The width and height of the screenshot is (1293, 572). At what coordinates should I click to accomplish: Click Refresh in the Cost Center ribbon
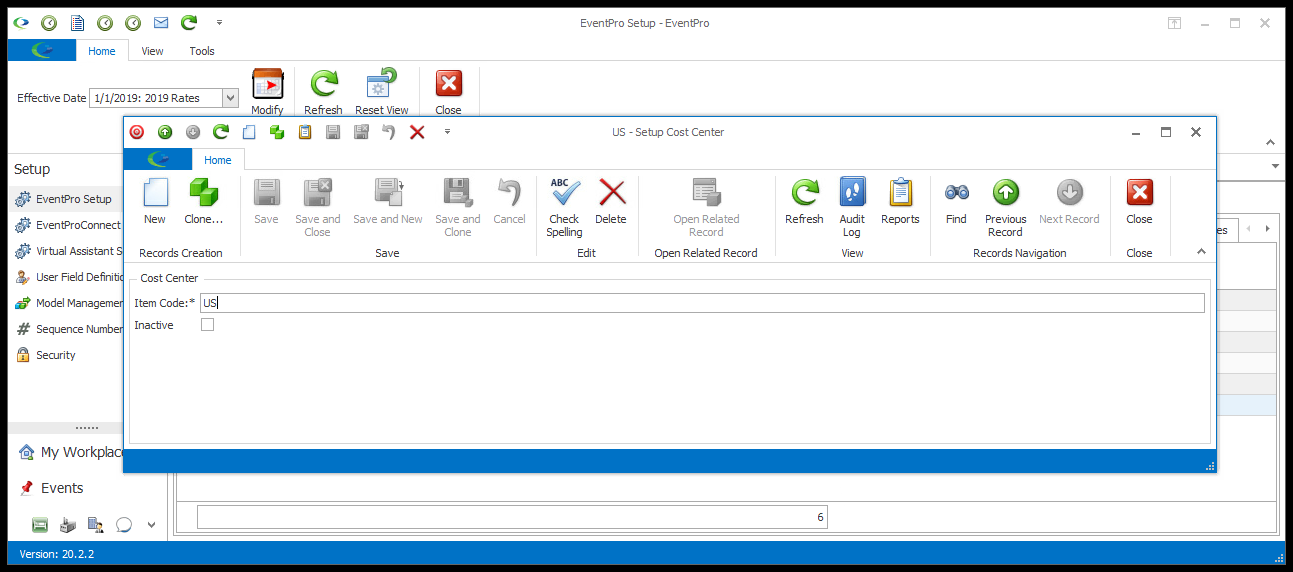[x=804, y=201]
